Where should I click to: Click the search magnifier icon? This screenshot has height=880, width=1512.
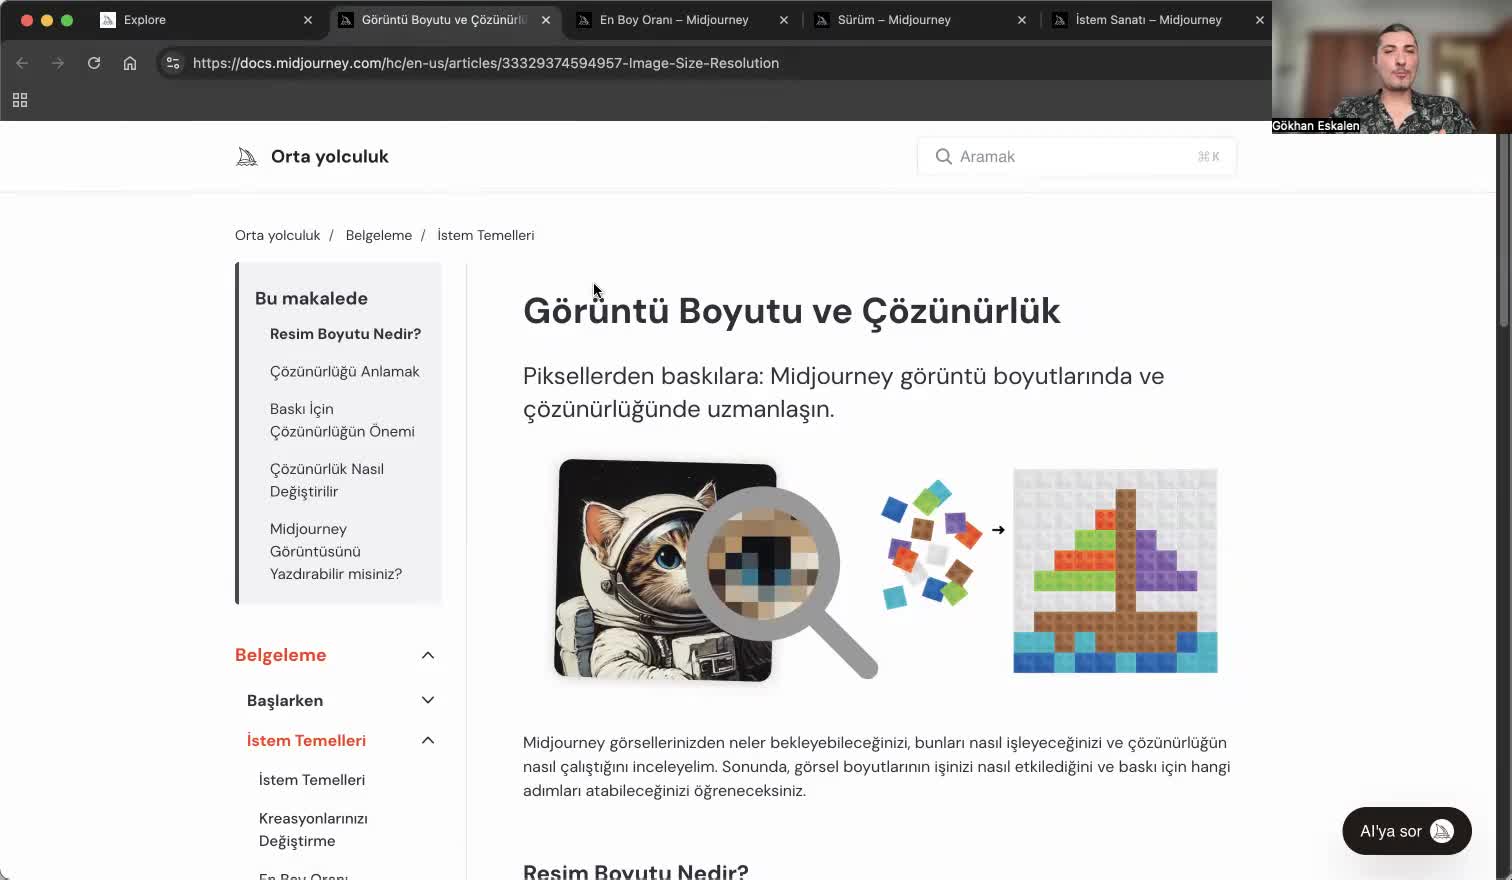943,157
